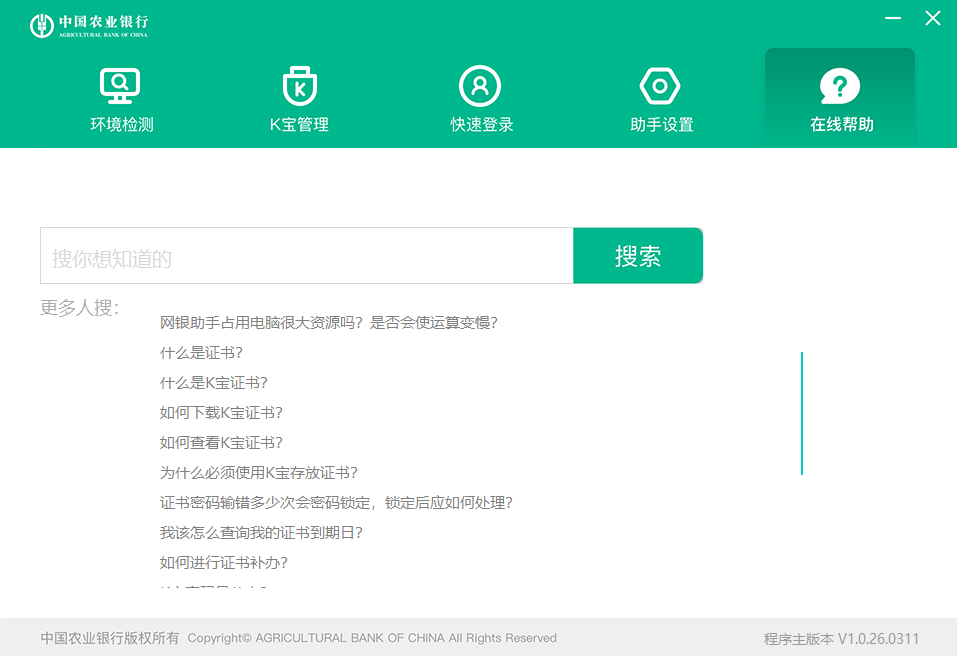Click 中国农业银行版权所有 footer text

[x=110, y=638]
